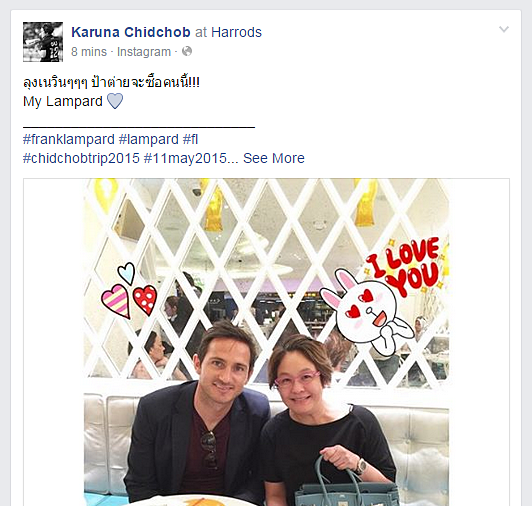
Task: Click the Karuna Chidchob name link
Action: (x=131, y=32)
